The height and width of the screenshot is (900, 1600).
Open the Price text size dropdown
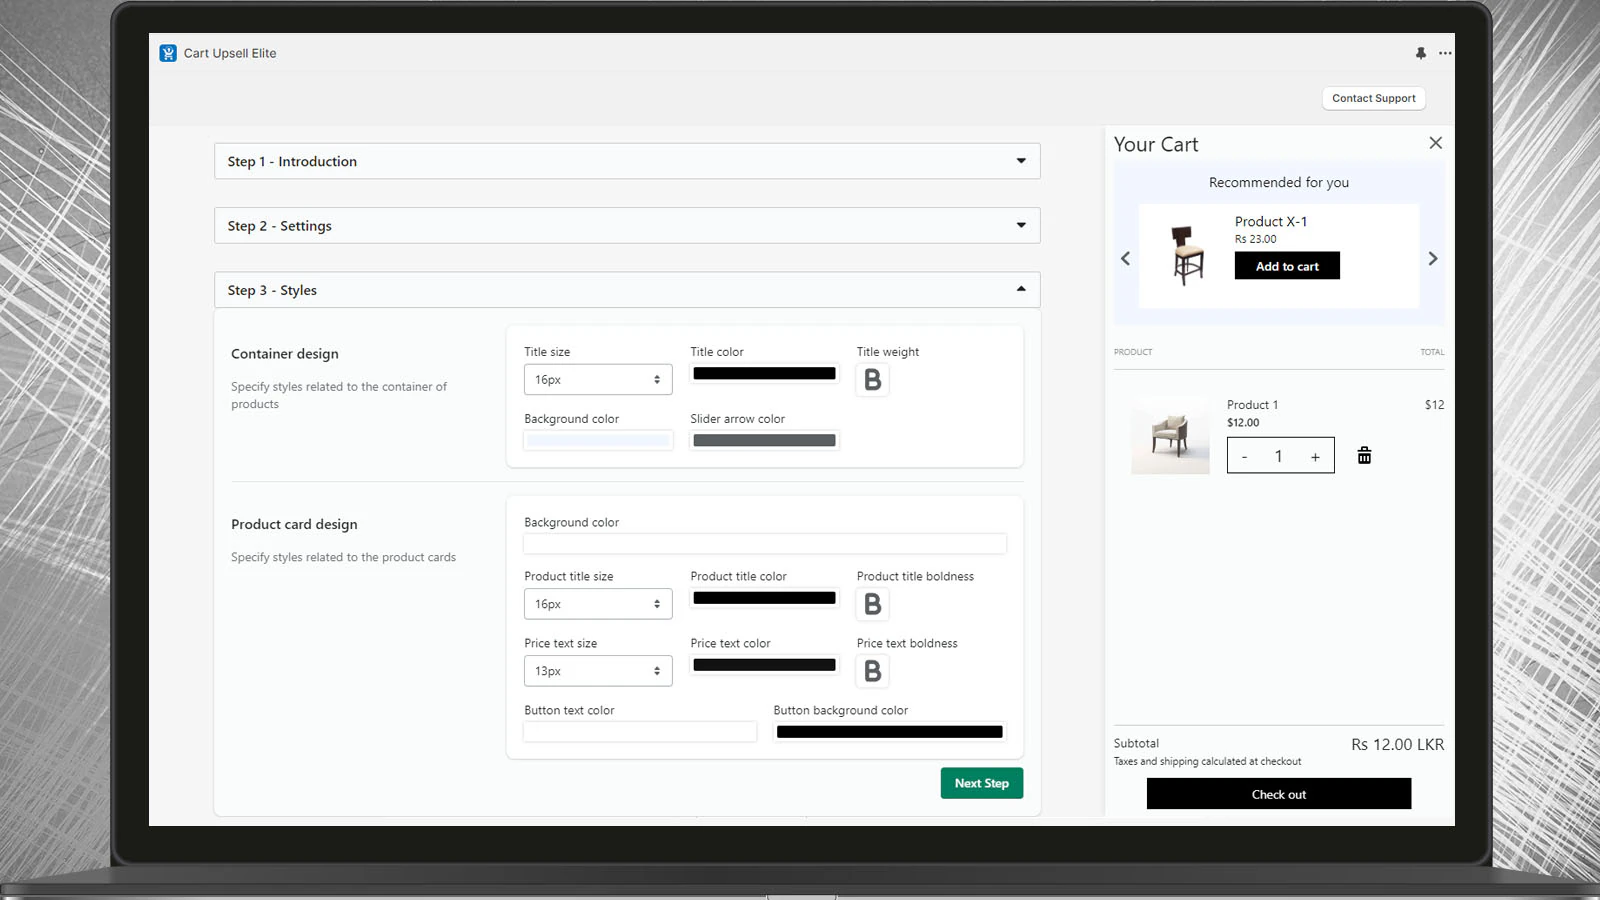coord(598,671)
